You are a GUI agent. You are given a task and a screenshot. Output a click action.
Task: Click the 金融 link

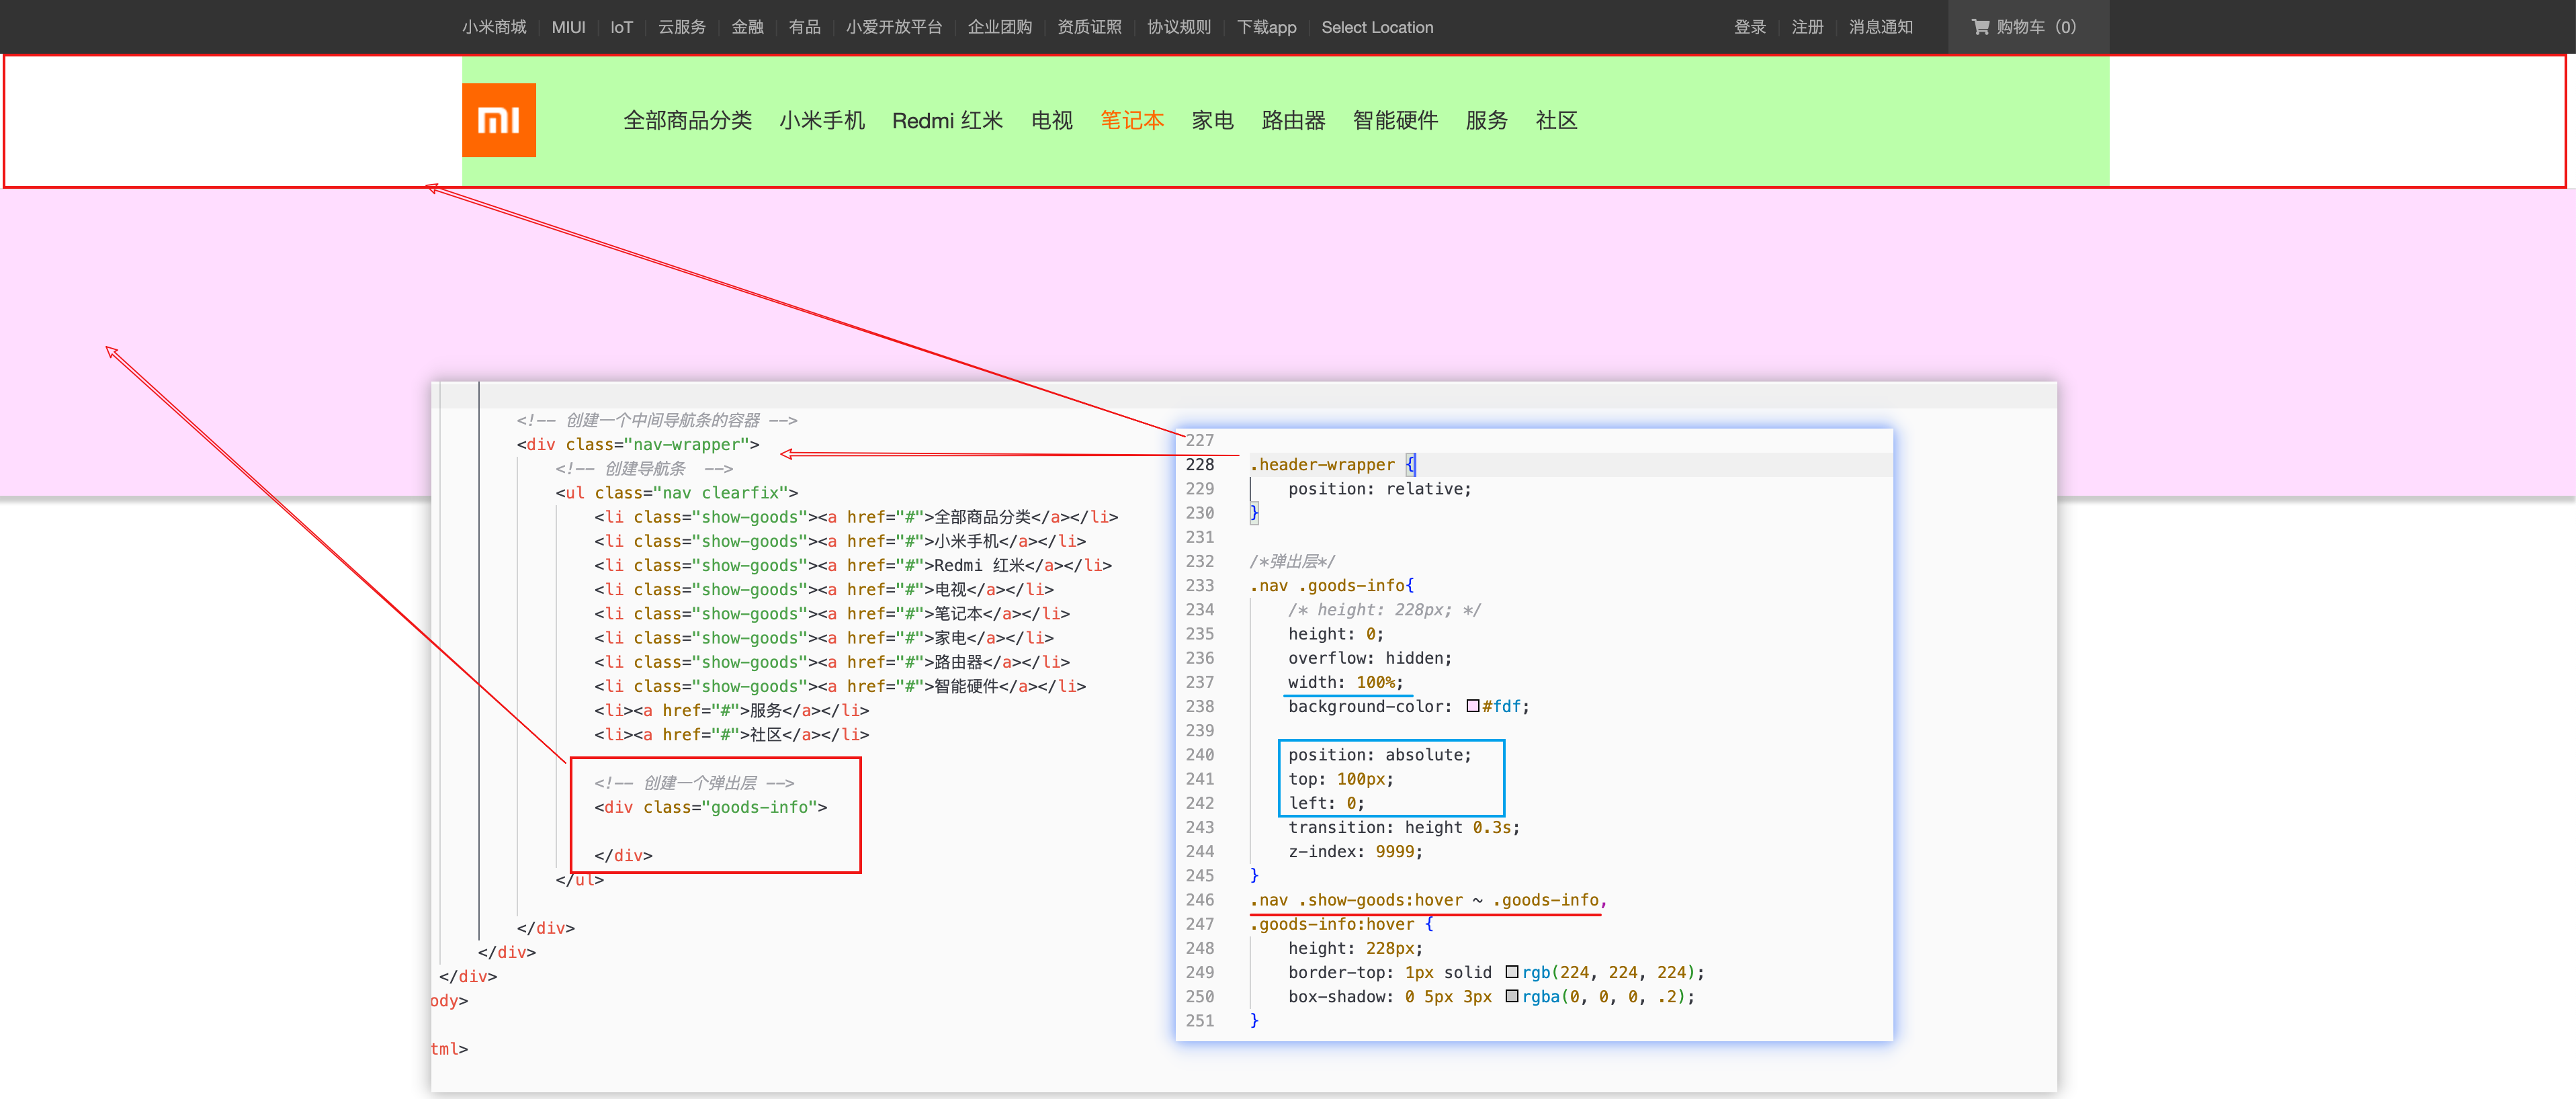(x=747, y=27)
